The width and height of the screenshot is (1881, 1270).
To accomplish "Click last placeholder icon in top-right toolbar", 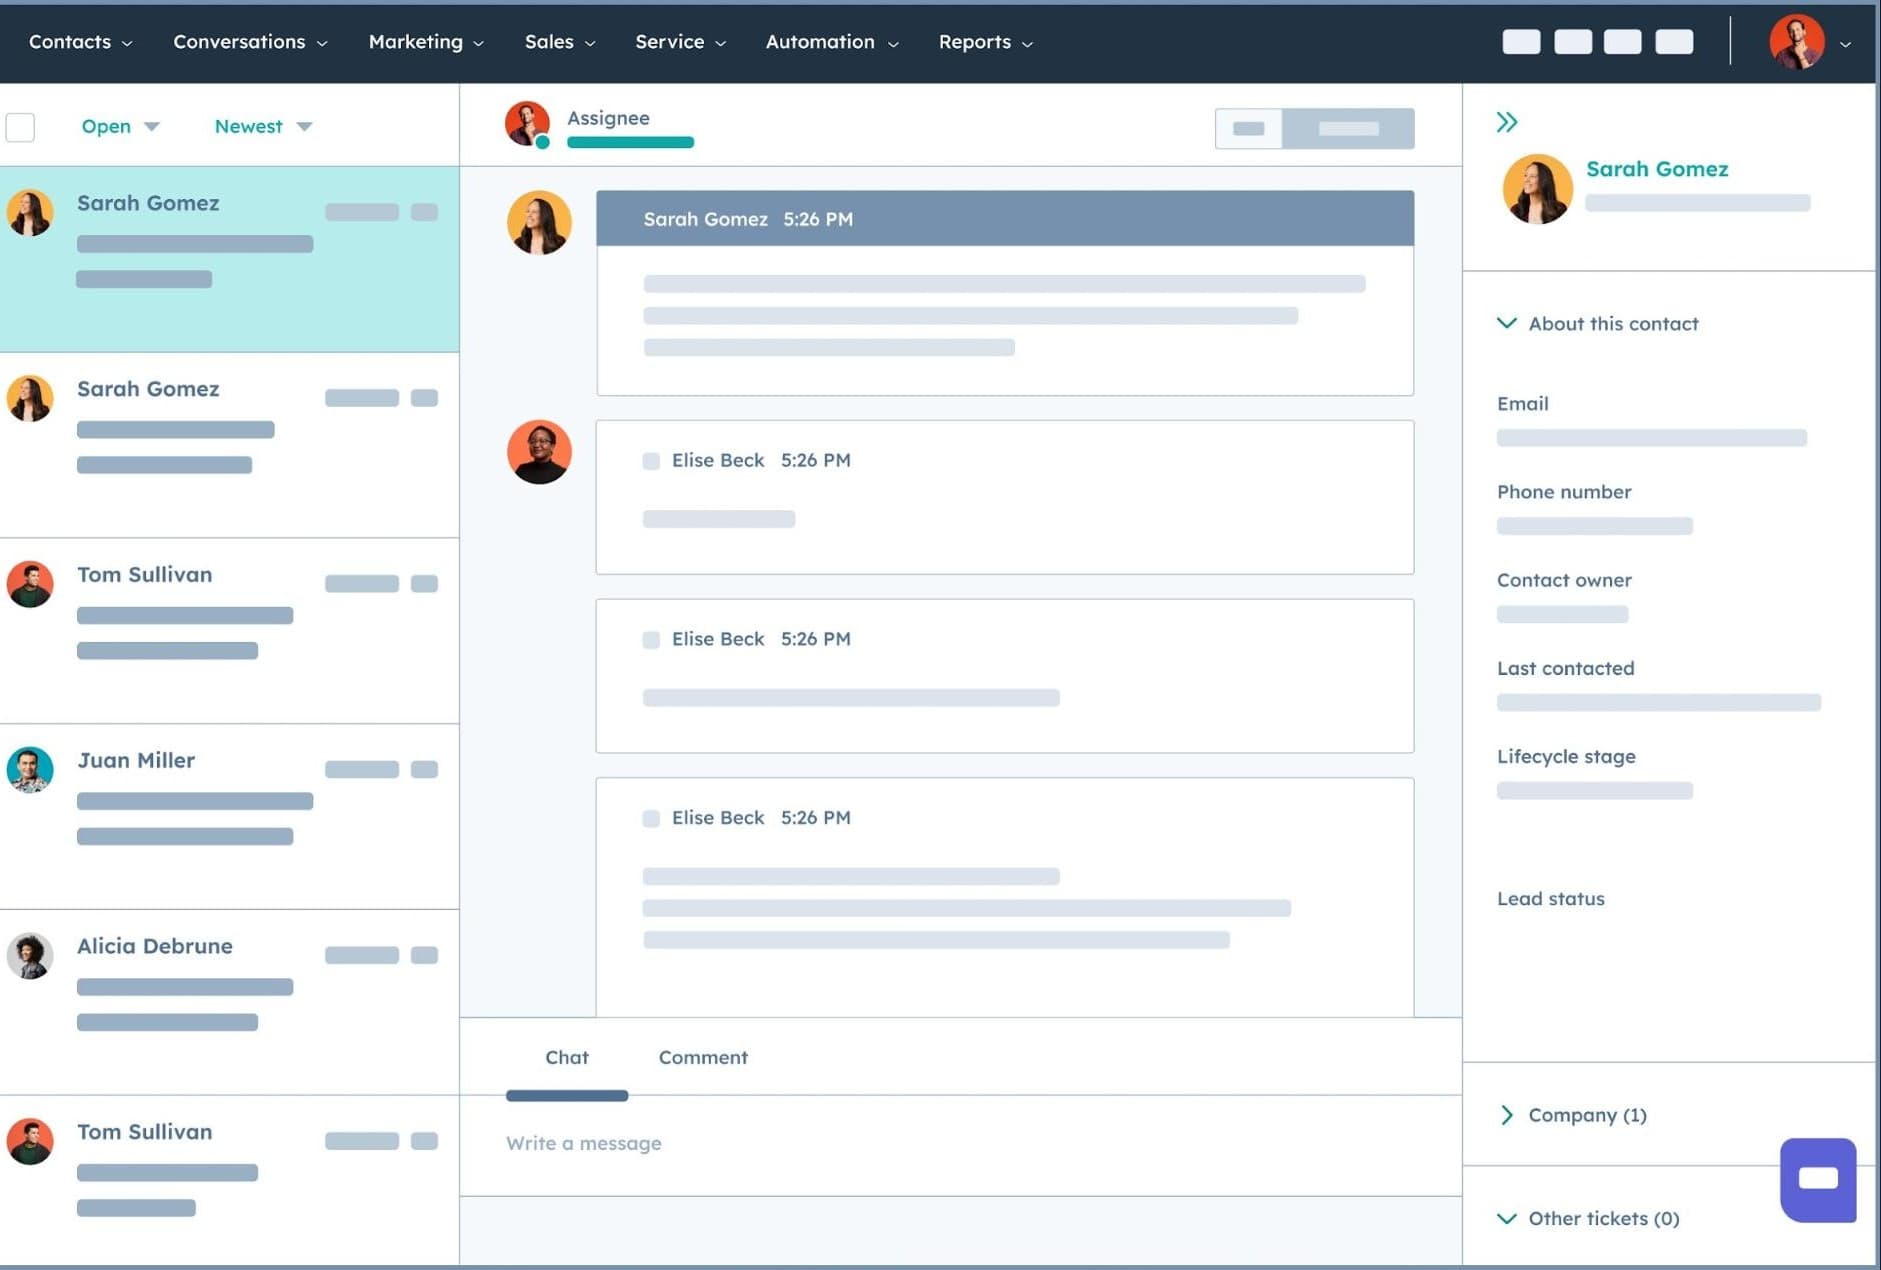I will (x=1674, y=42).
